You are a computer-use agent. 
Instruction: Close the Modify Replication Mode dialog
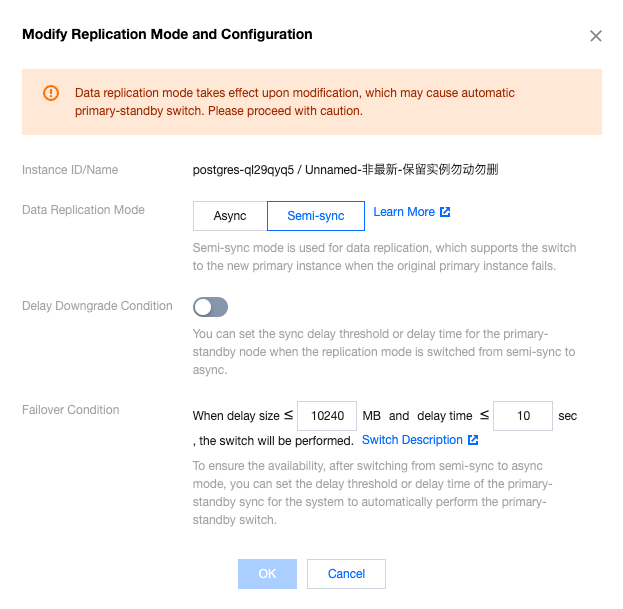(596, 36)
